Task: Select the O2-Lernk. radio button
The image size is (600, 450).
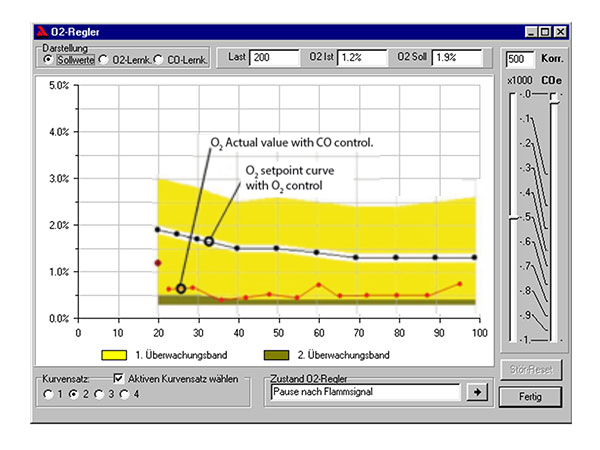Action: coord(104,60)
